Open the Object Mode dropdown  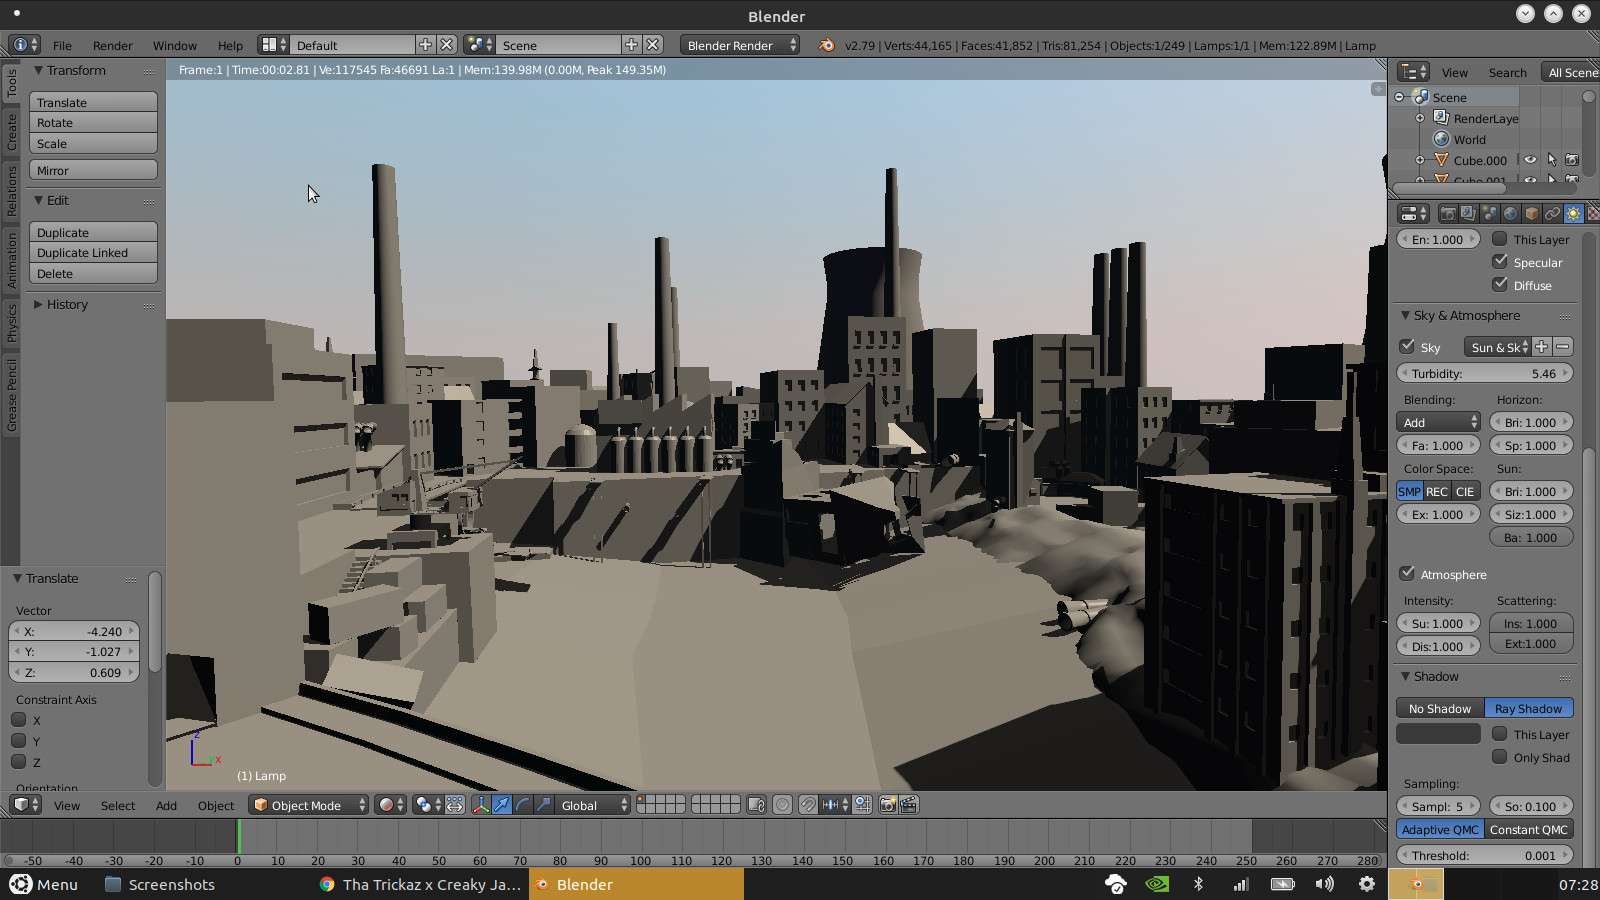(308, 805)
